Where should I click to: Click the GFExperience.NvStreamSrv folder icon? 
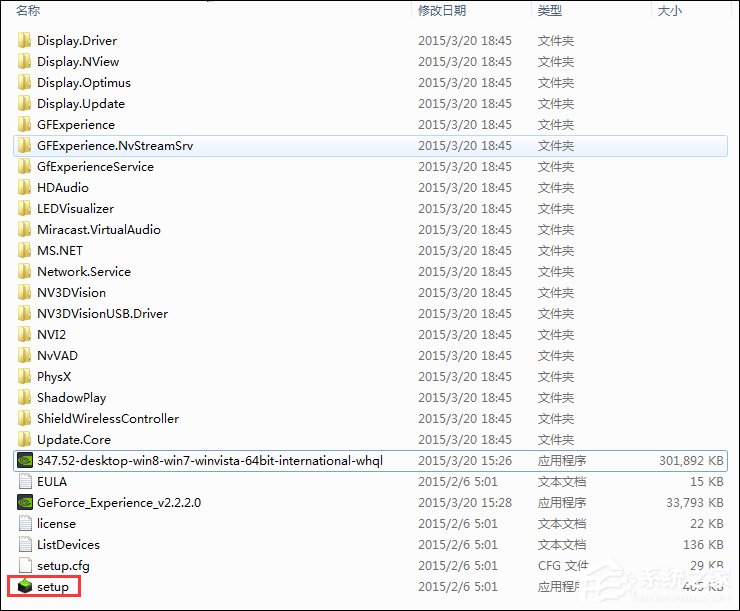click(x=25, y=145)
